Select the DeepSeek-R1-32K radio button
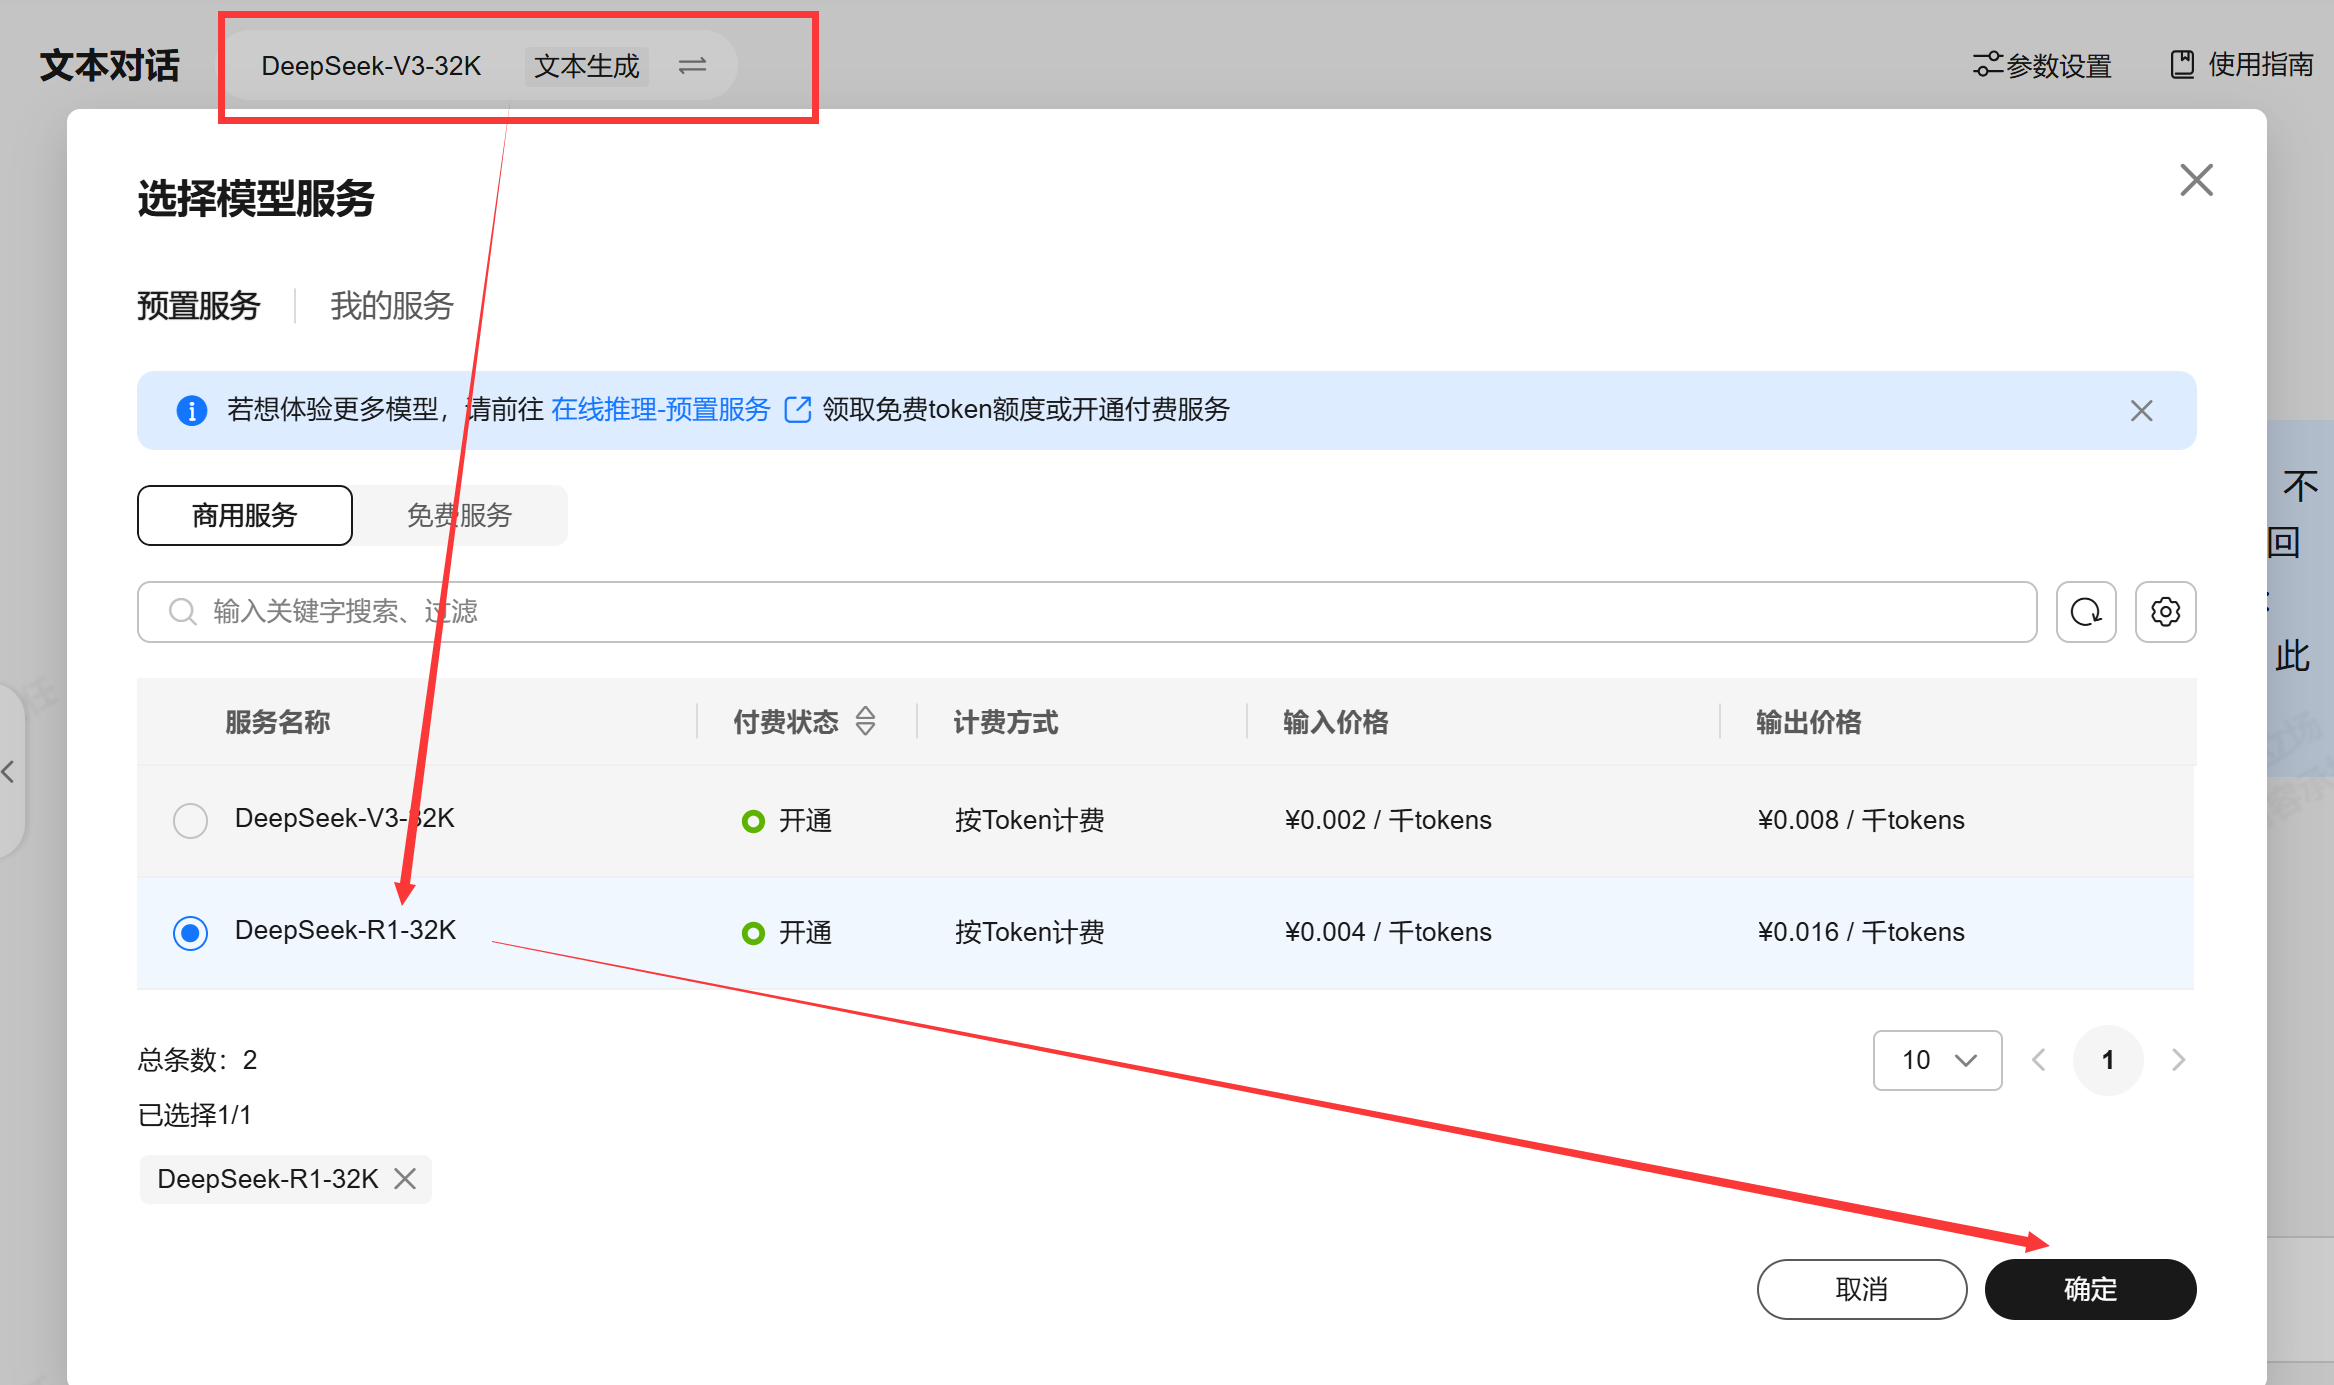The image size is (2334, 1385). pyautogui.click(x=190, y=933)
